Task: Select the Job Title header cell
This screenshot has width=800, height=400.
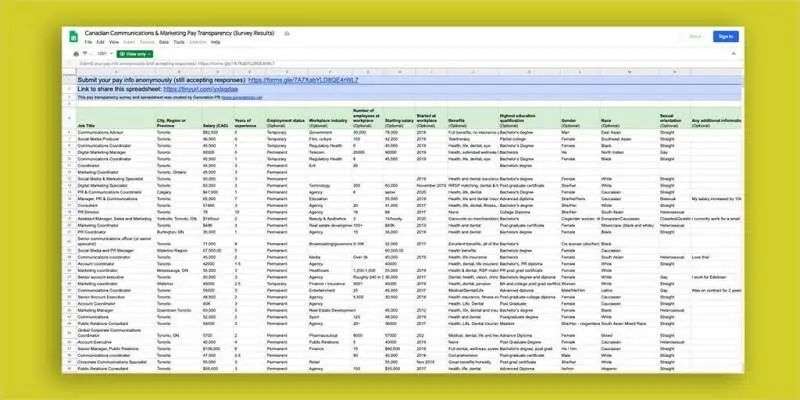Action: tap(116, 118)
